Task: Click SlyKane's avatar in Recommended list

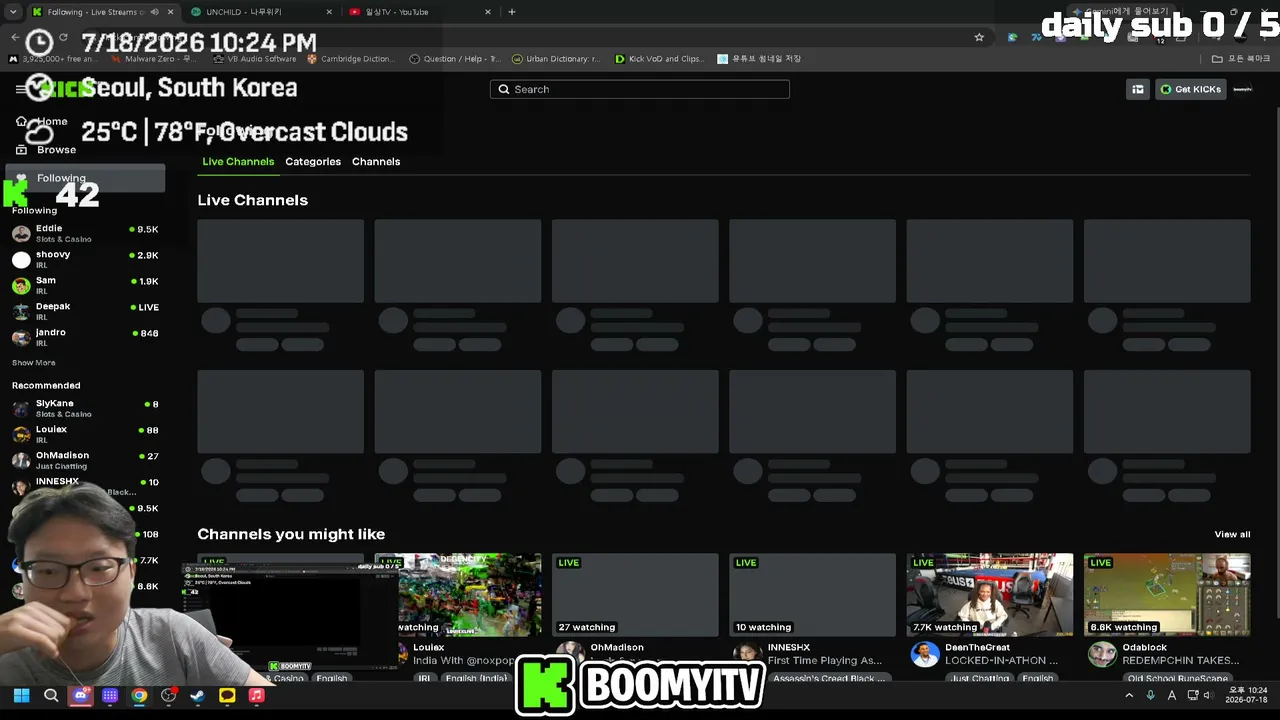Action: click(x=21, y=409)
